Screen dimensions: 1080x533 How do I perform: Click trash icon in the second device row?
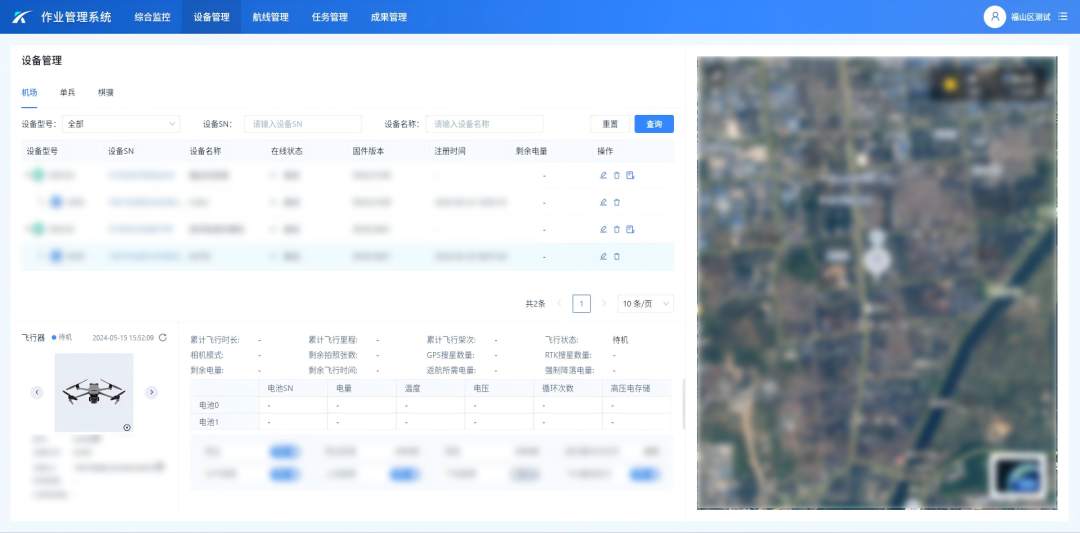point(617,202)
